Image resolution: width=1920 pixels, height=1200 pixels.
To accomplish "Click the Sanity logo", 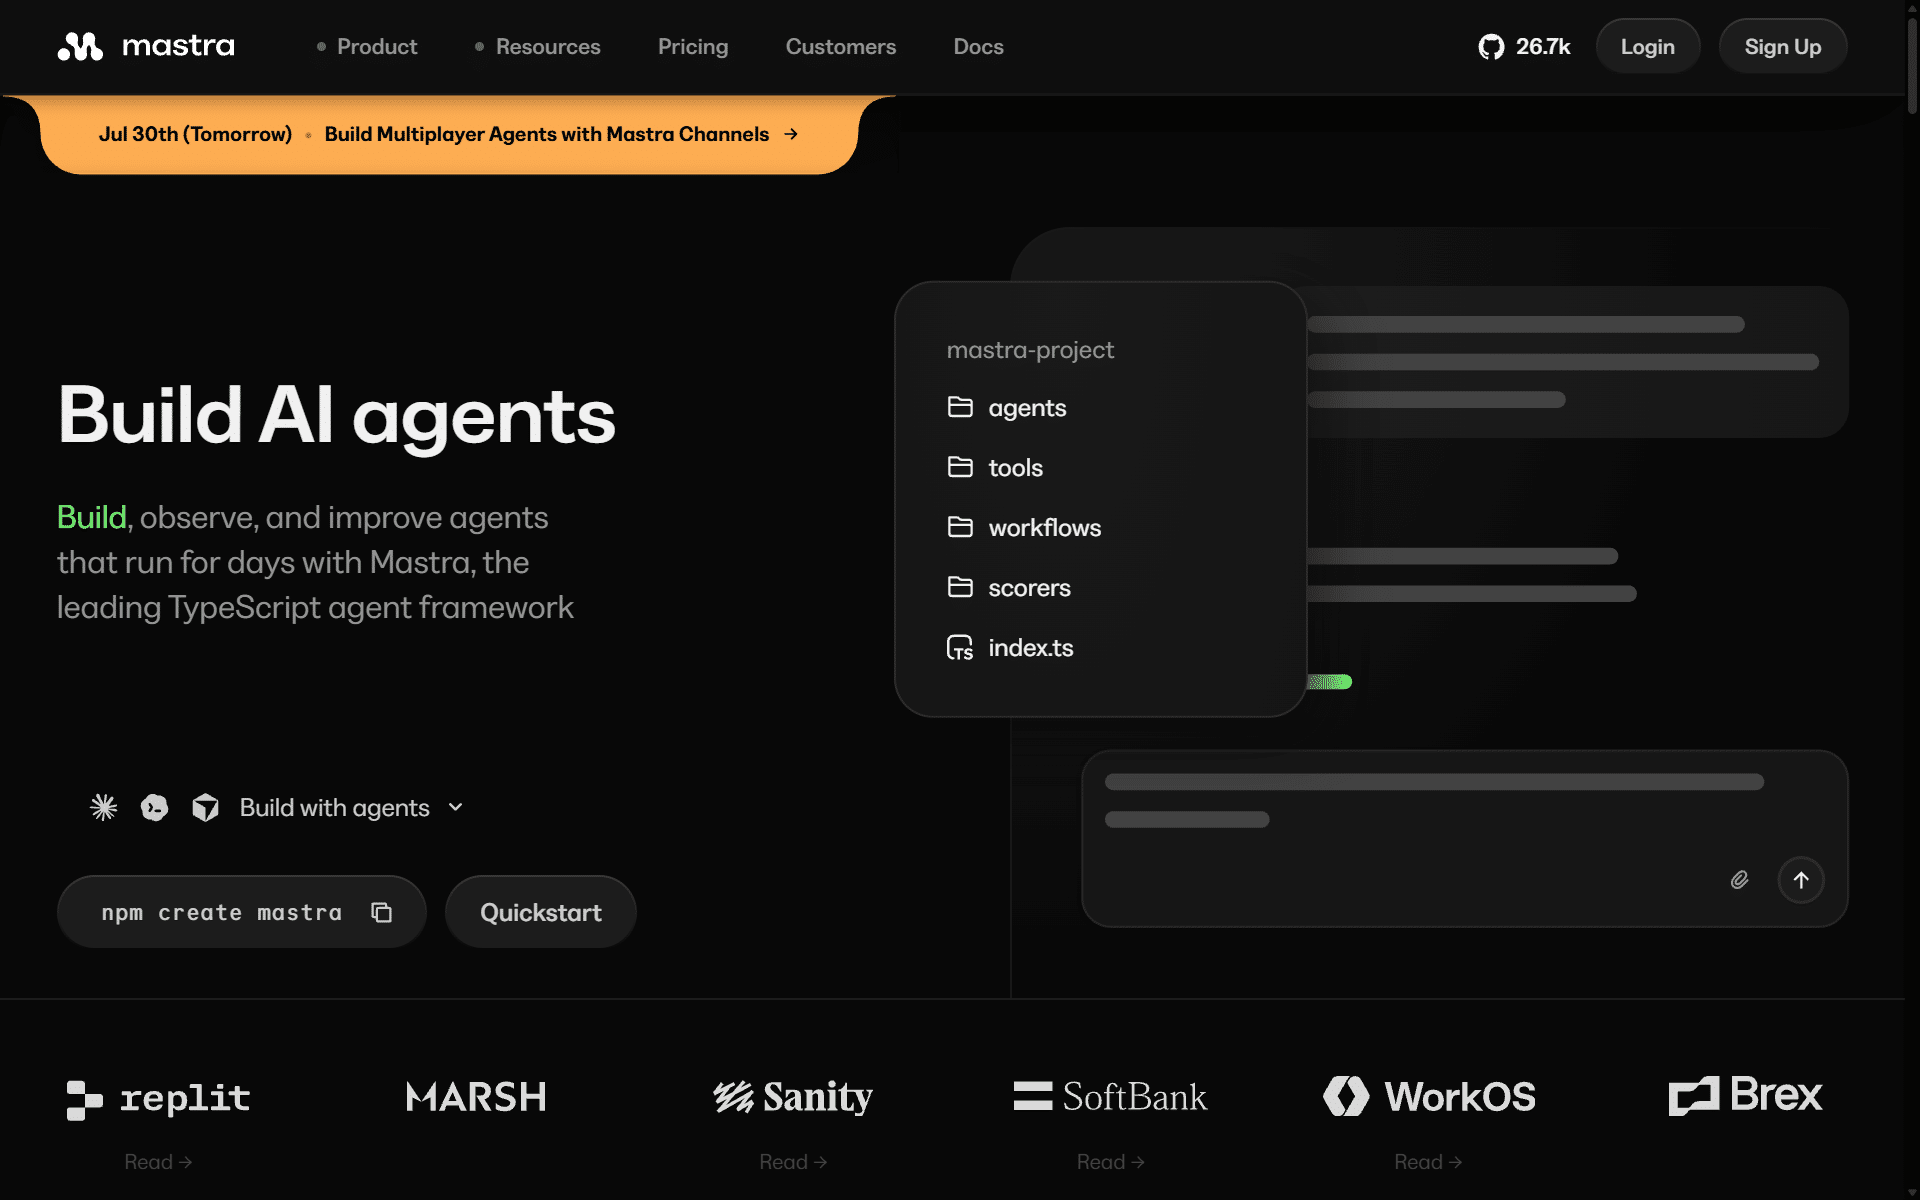I will [x=793, y=1097].
